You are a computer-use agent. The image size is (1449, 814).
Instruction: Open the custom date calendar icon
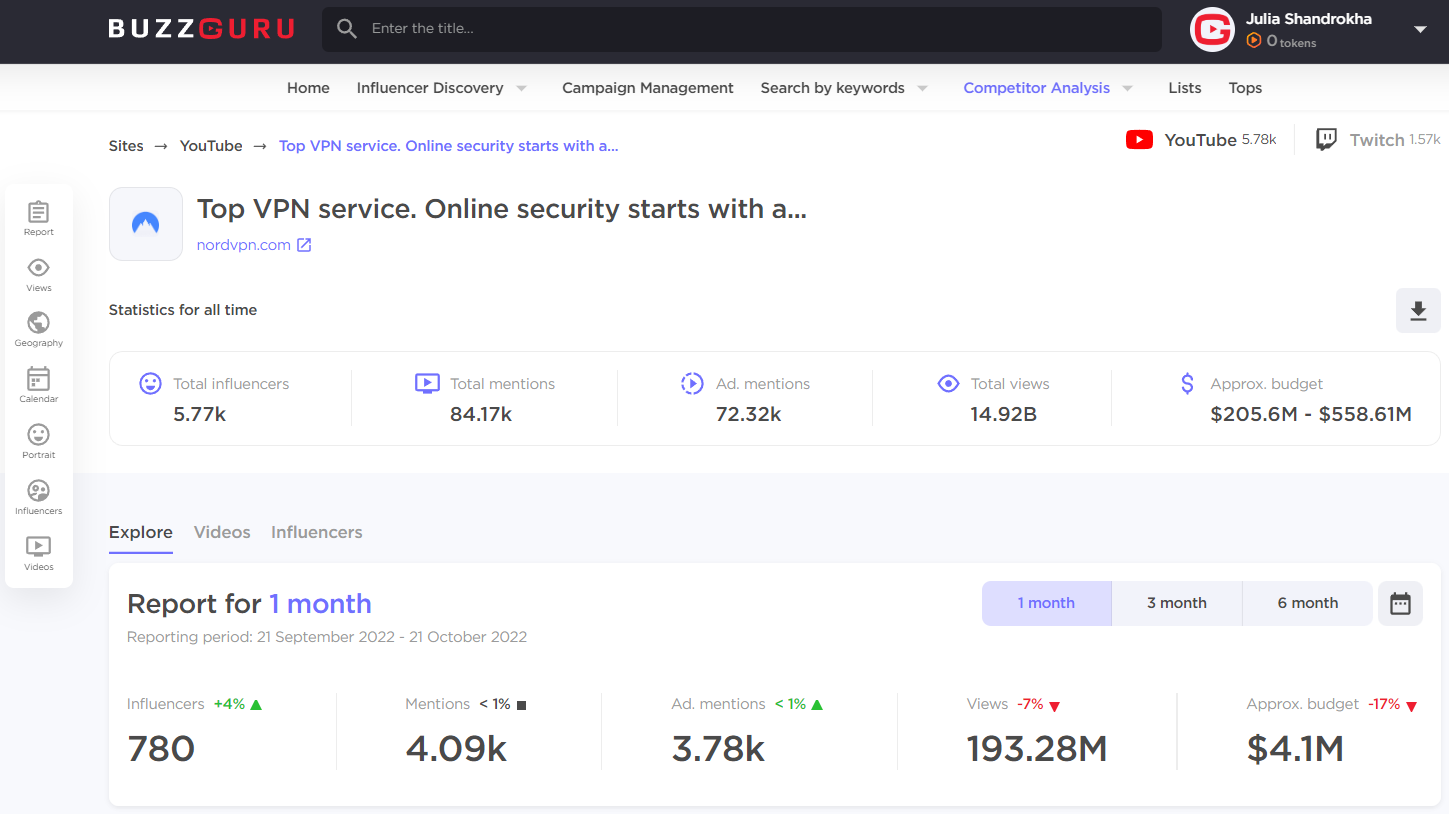tap(1400, 603)
